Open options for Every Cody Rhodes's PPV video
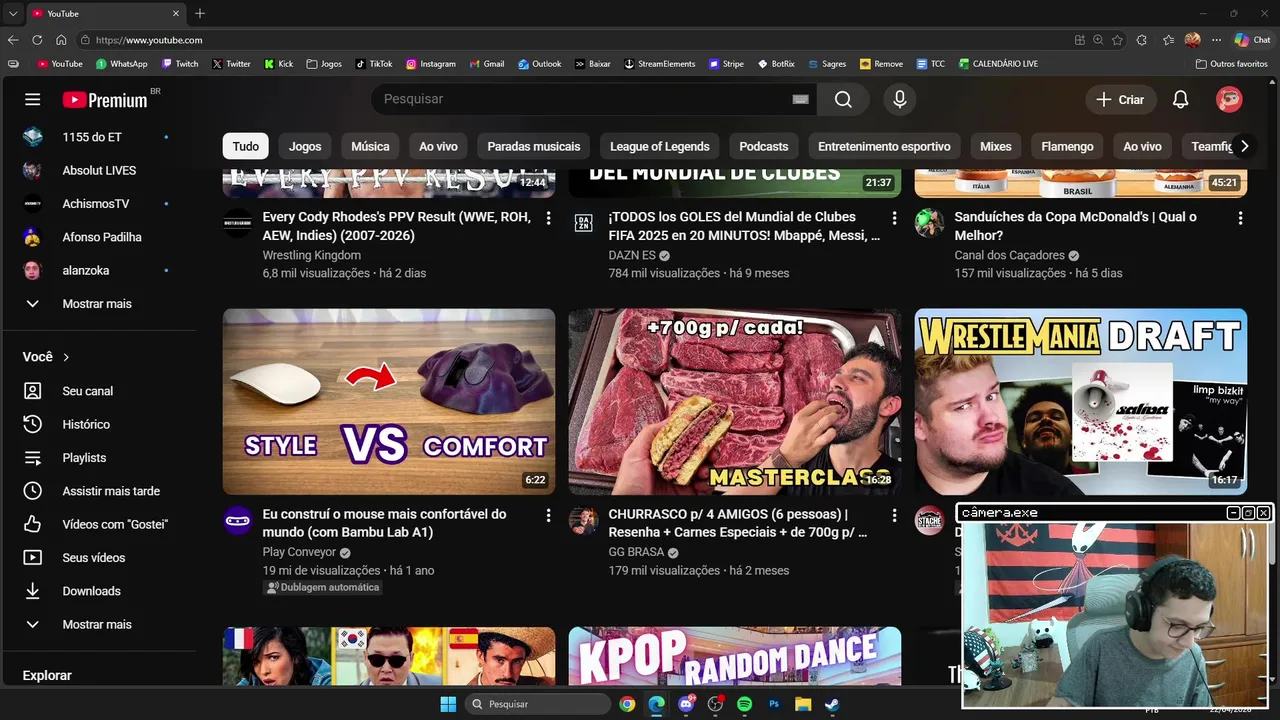1280x720 pixels. pos(548,217)
